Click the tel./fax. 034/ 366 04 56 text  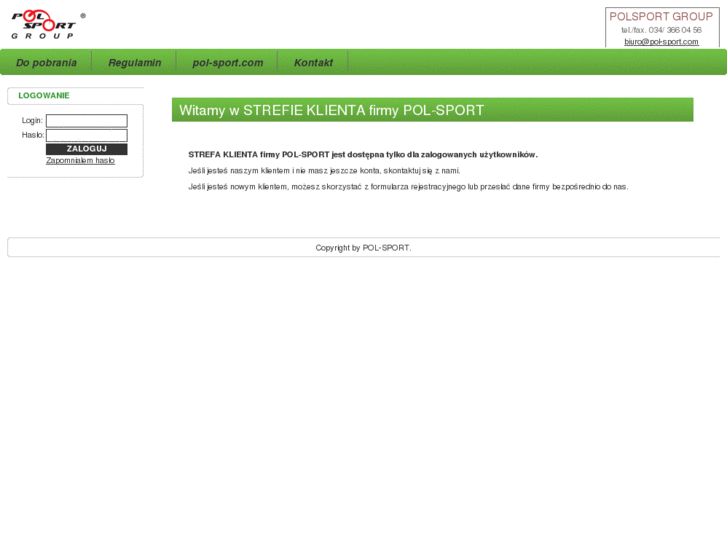(x=661, y=30)
